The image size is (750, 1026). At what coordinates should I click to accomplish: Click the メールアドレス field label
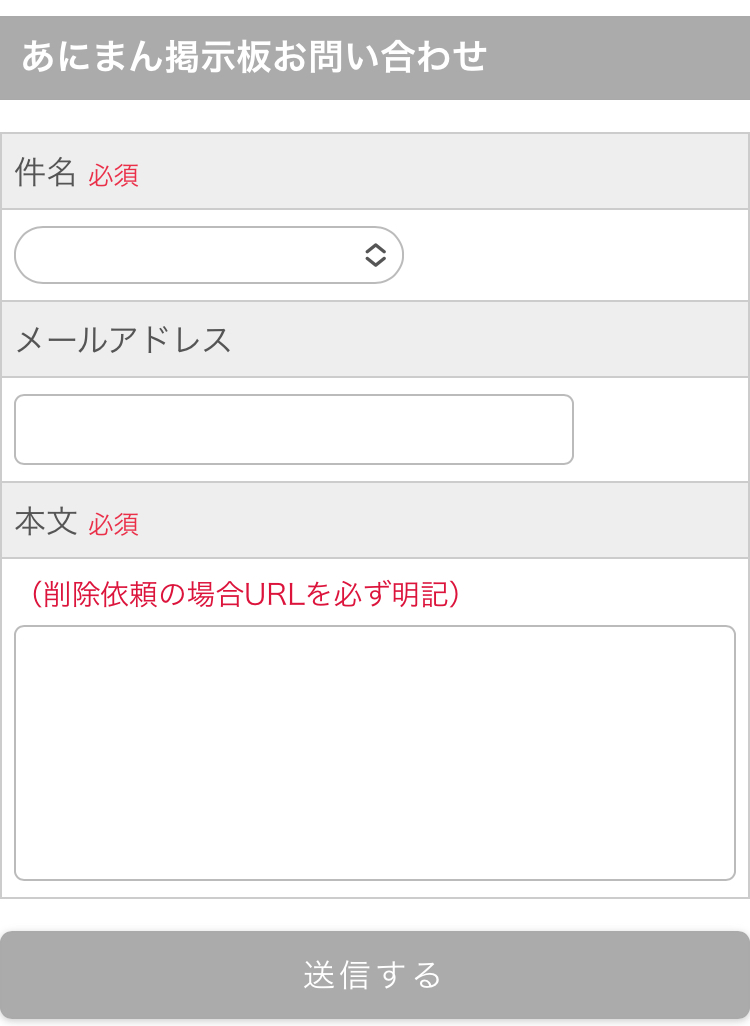(x=123, y=340)
